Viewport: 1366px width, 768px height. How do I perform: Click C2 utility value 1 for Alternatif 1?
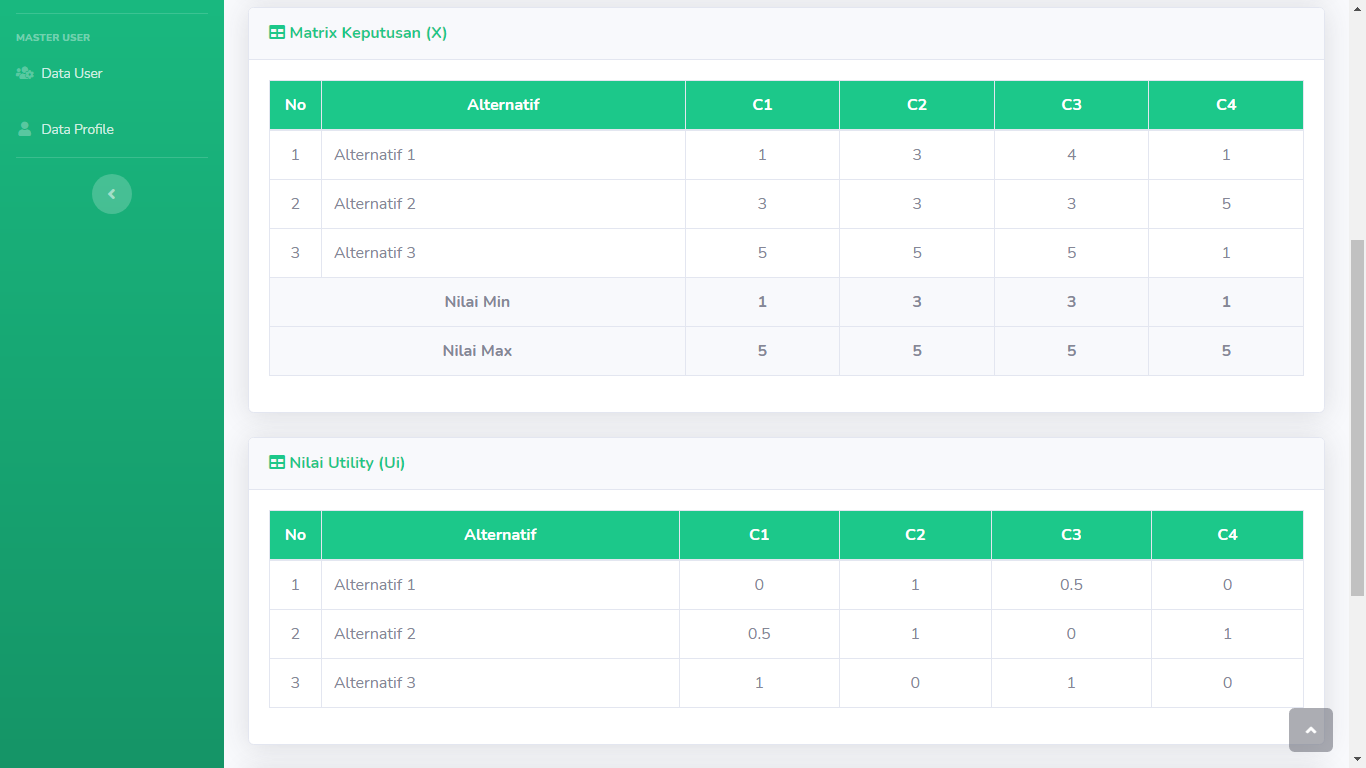(x=915, y=585)
